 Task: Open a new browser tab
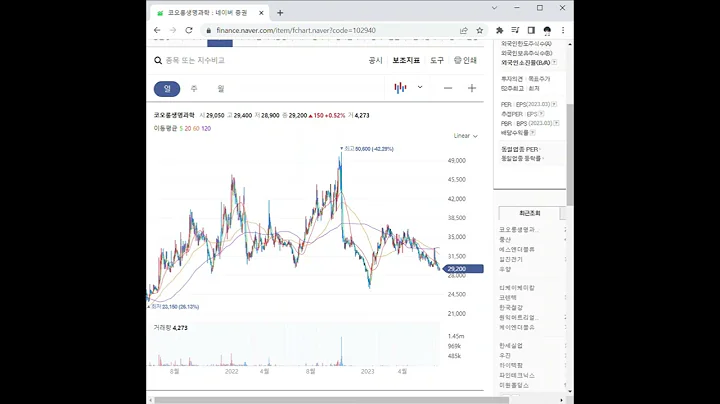pyautogui.click(x=280, y=13)
